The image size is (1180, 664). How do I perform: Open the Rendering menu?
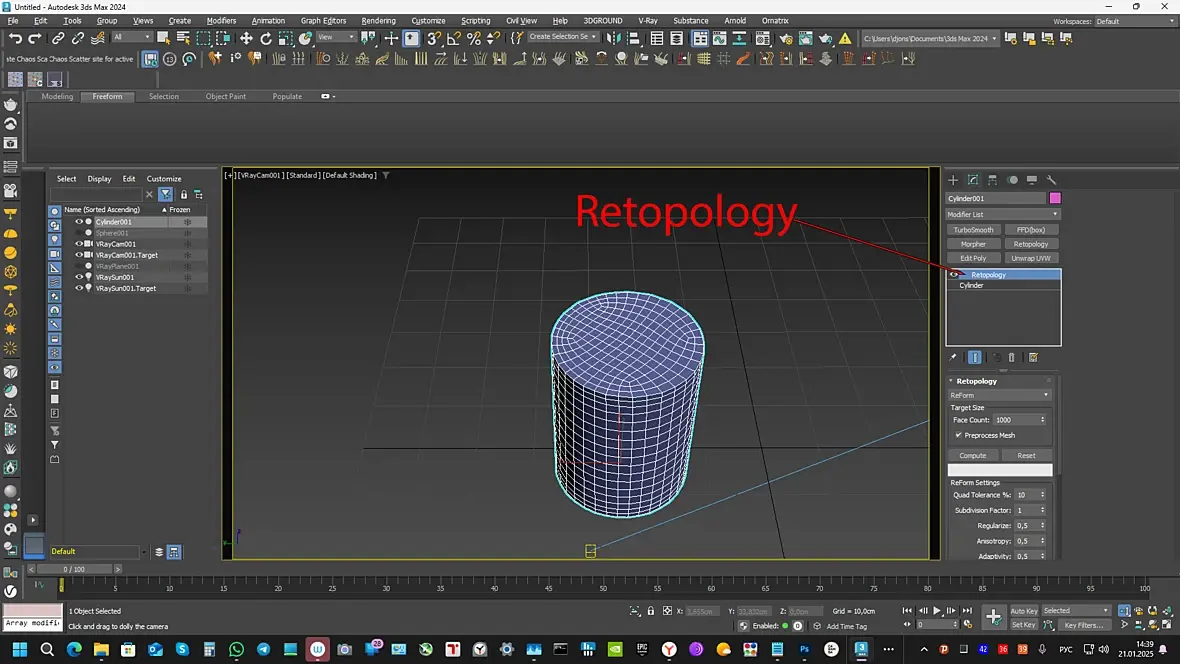click(x=378, y=20)
